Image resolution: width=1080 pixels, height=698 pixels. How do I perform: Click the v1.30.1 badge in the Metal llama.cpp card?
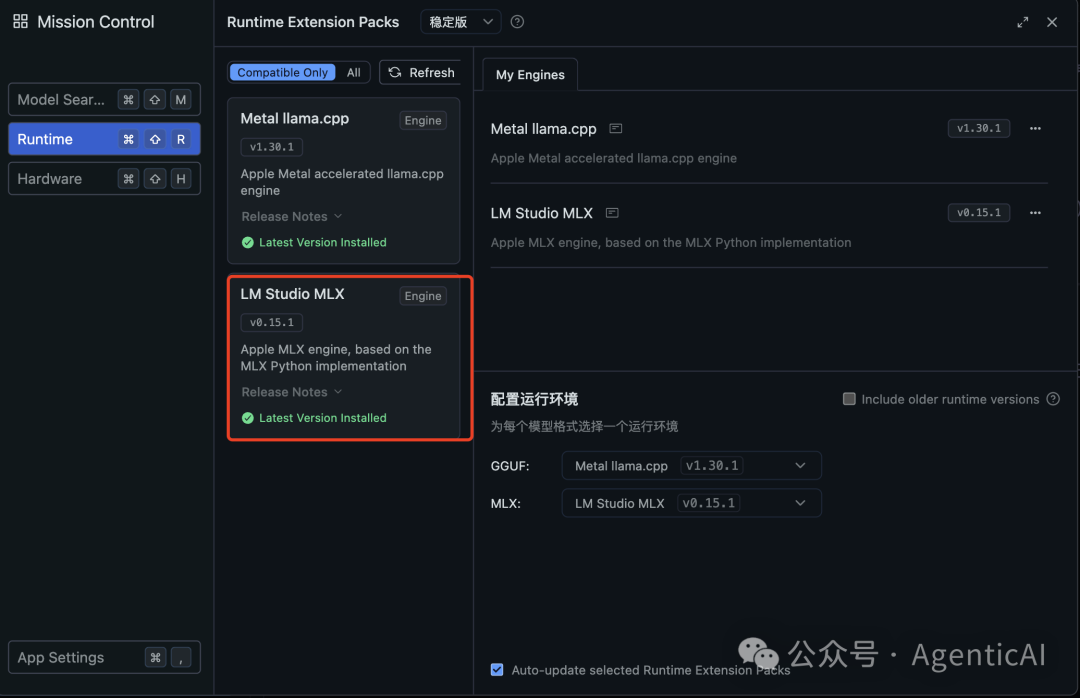click(271, 147)
